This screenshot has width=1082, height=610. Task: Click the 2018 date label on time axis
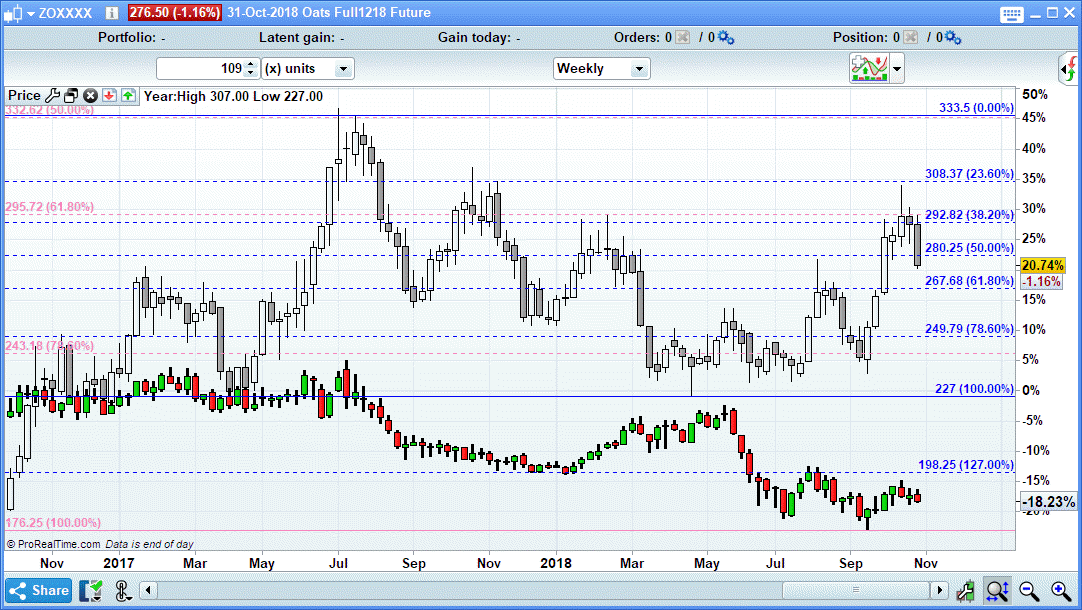click(556, 563)
